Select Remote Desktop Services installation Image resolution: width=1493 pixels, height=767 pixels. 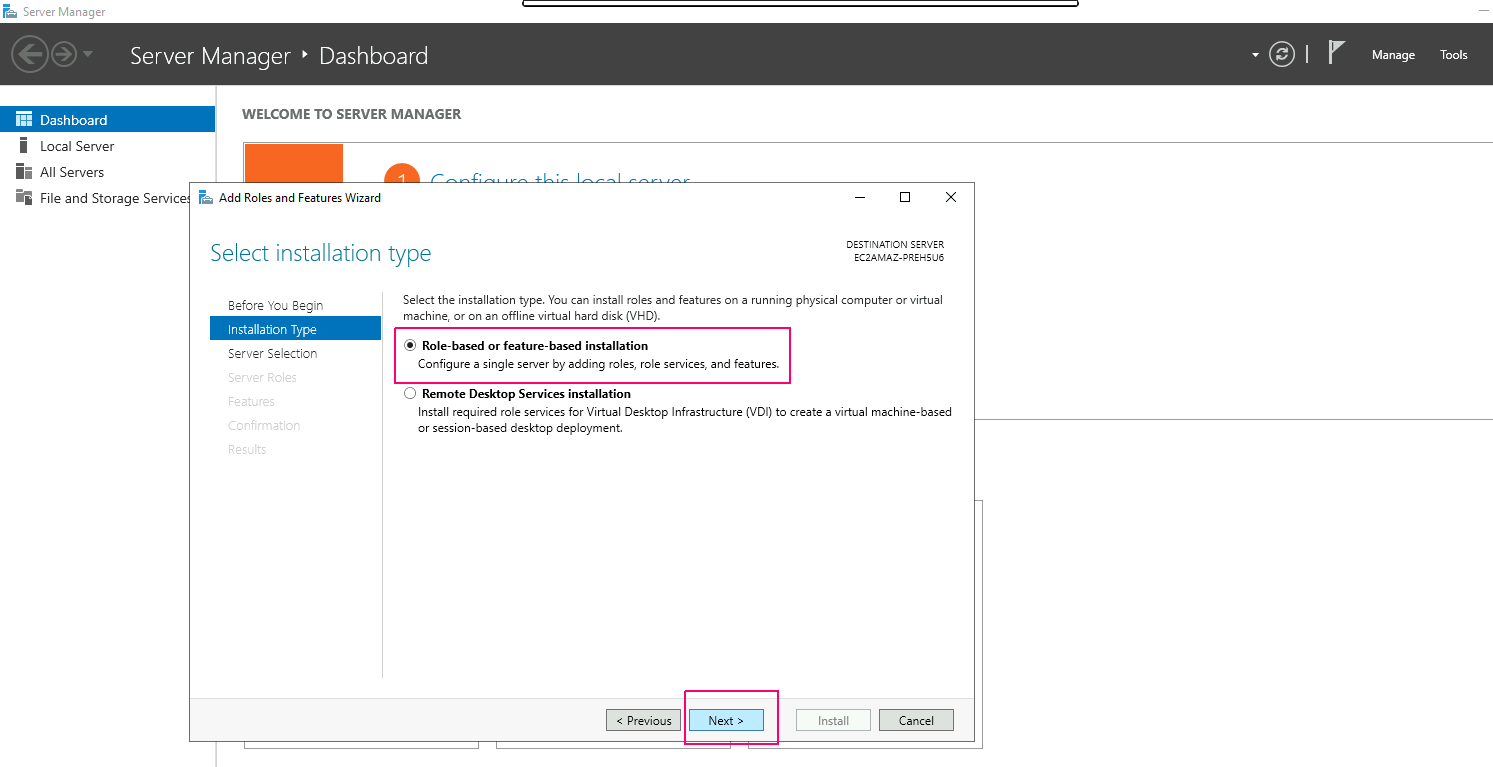point(410,394)
